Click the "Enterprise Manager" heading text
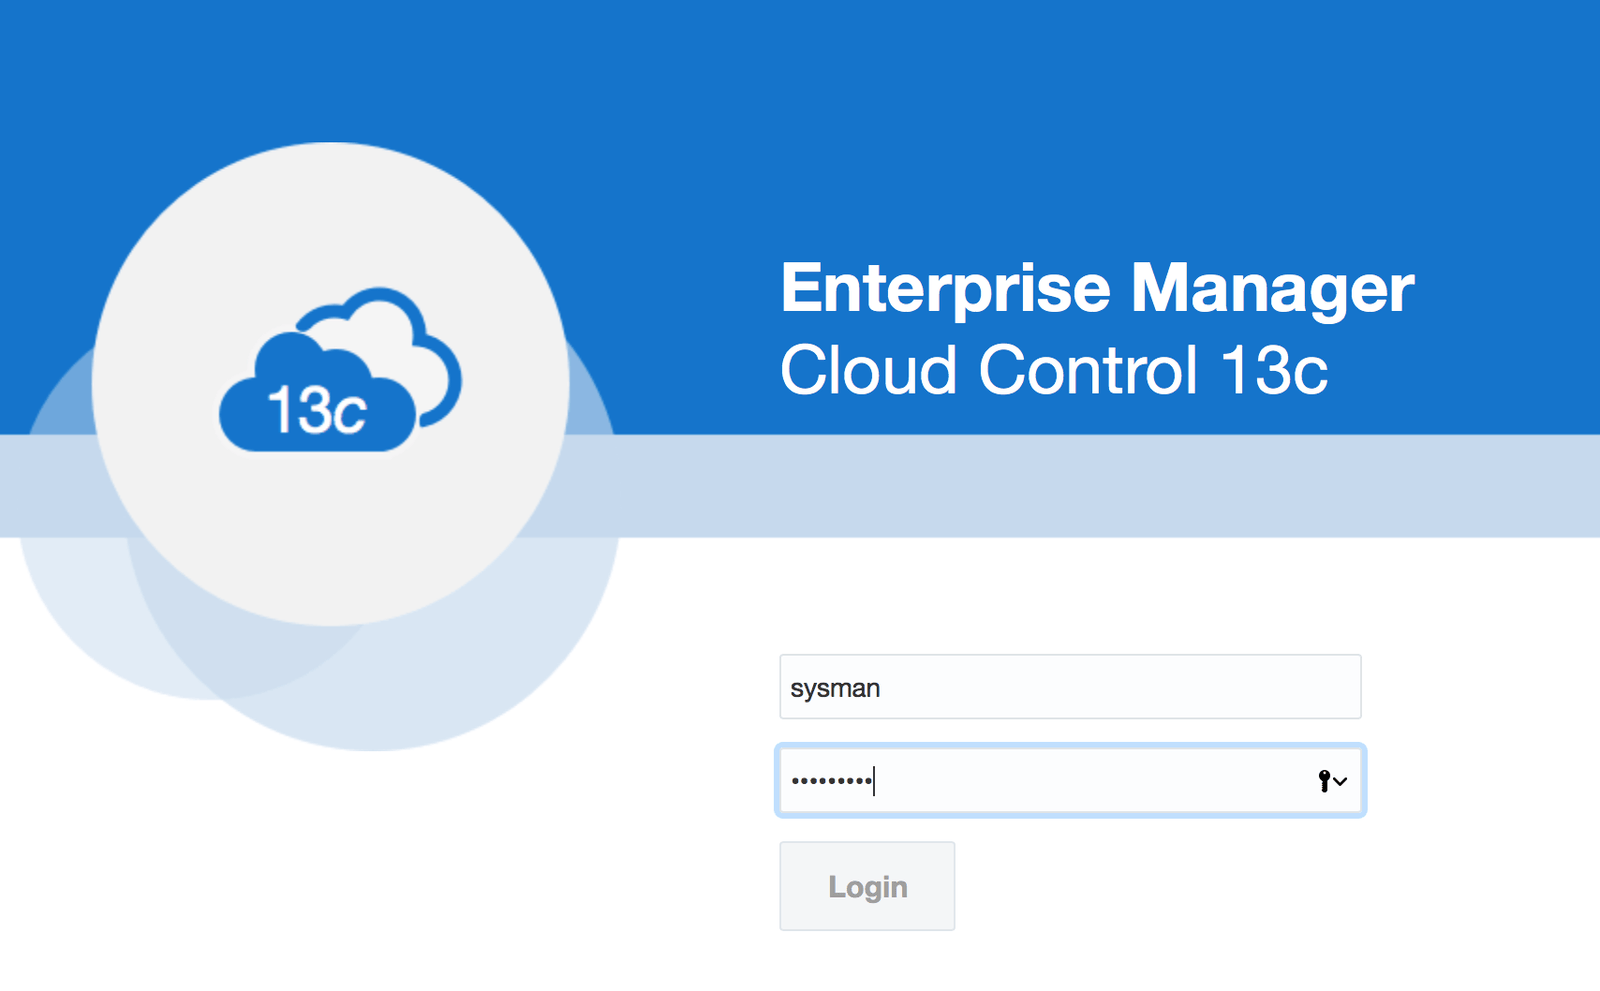This screenshot has height=991, width=1600. coord(1096,288)
